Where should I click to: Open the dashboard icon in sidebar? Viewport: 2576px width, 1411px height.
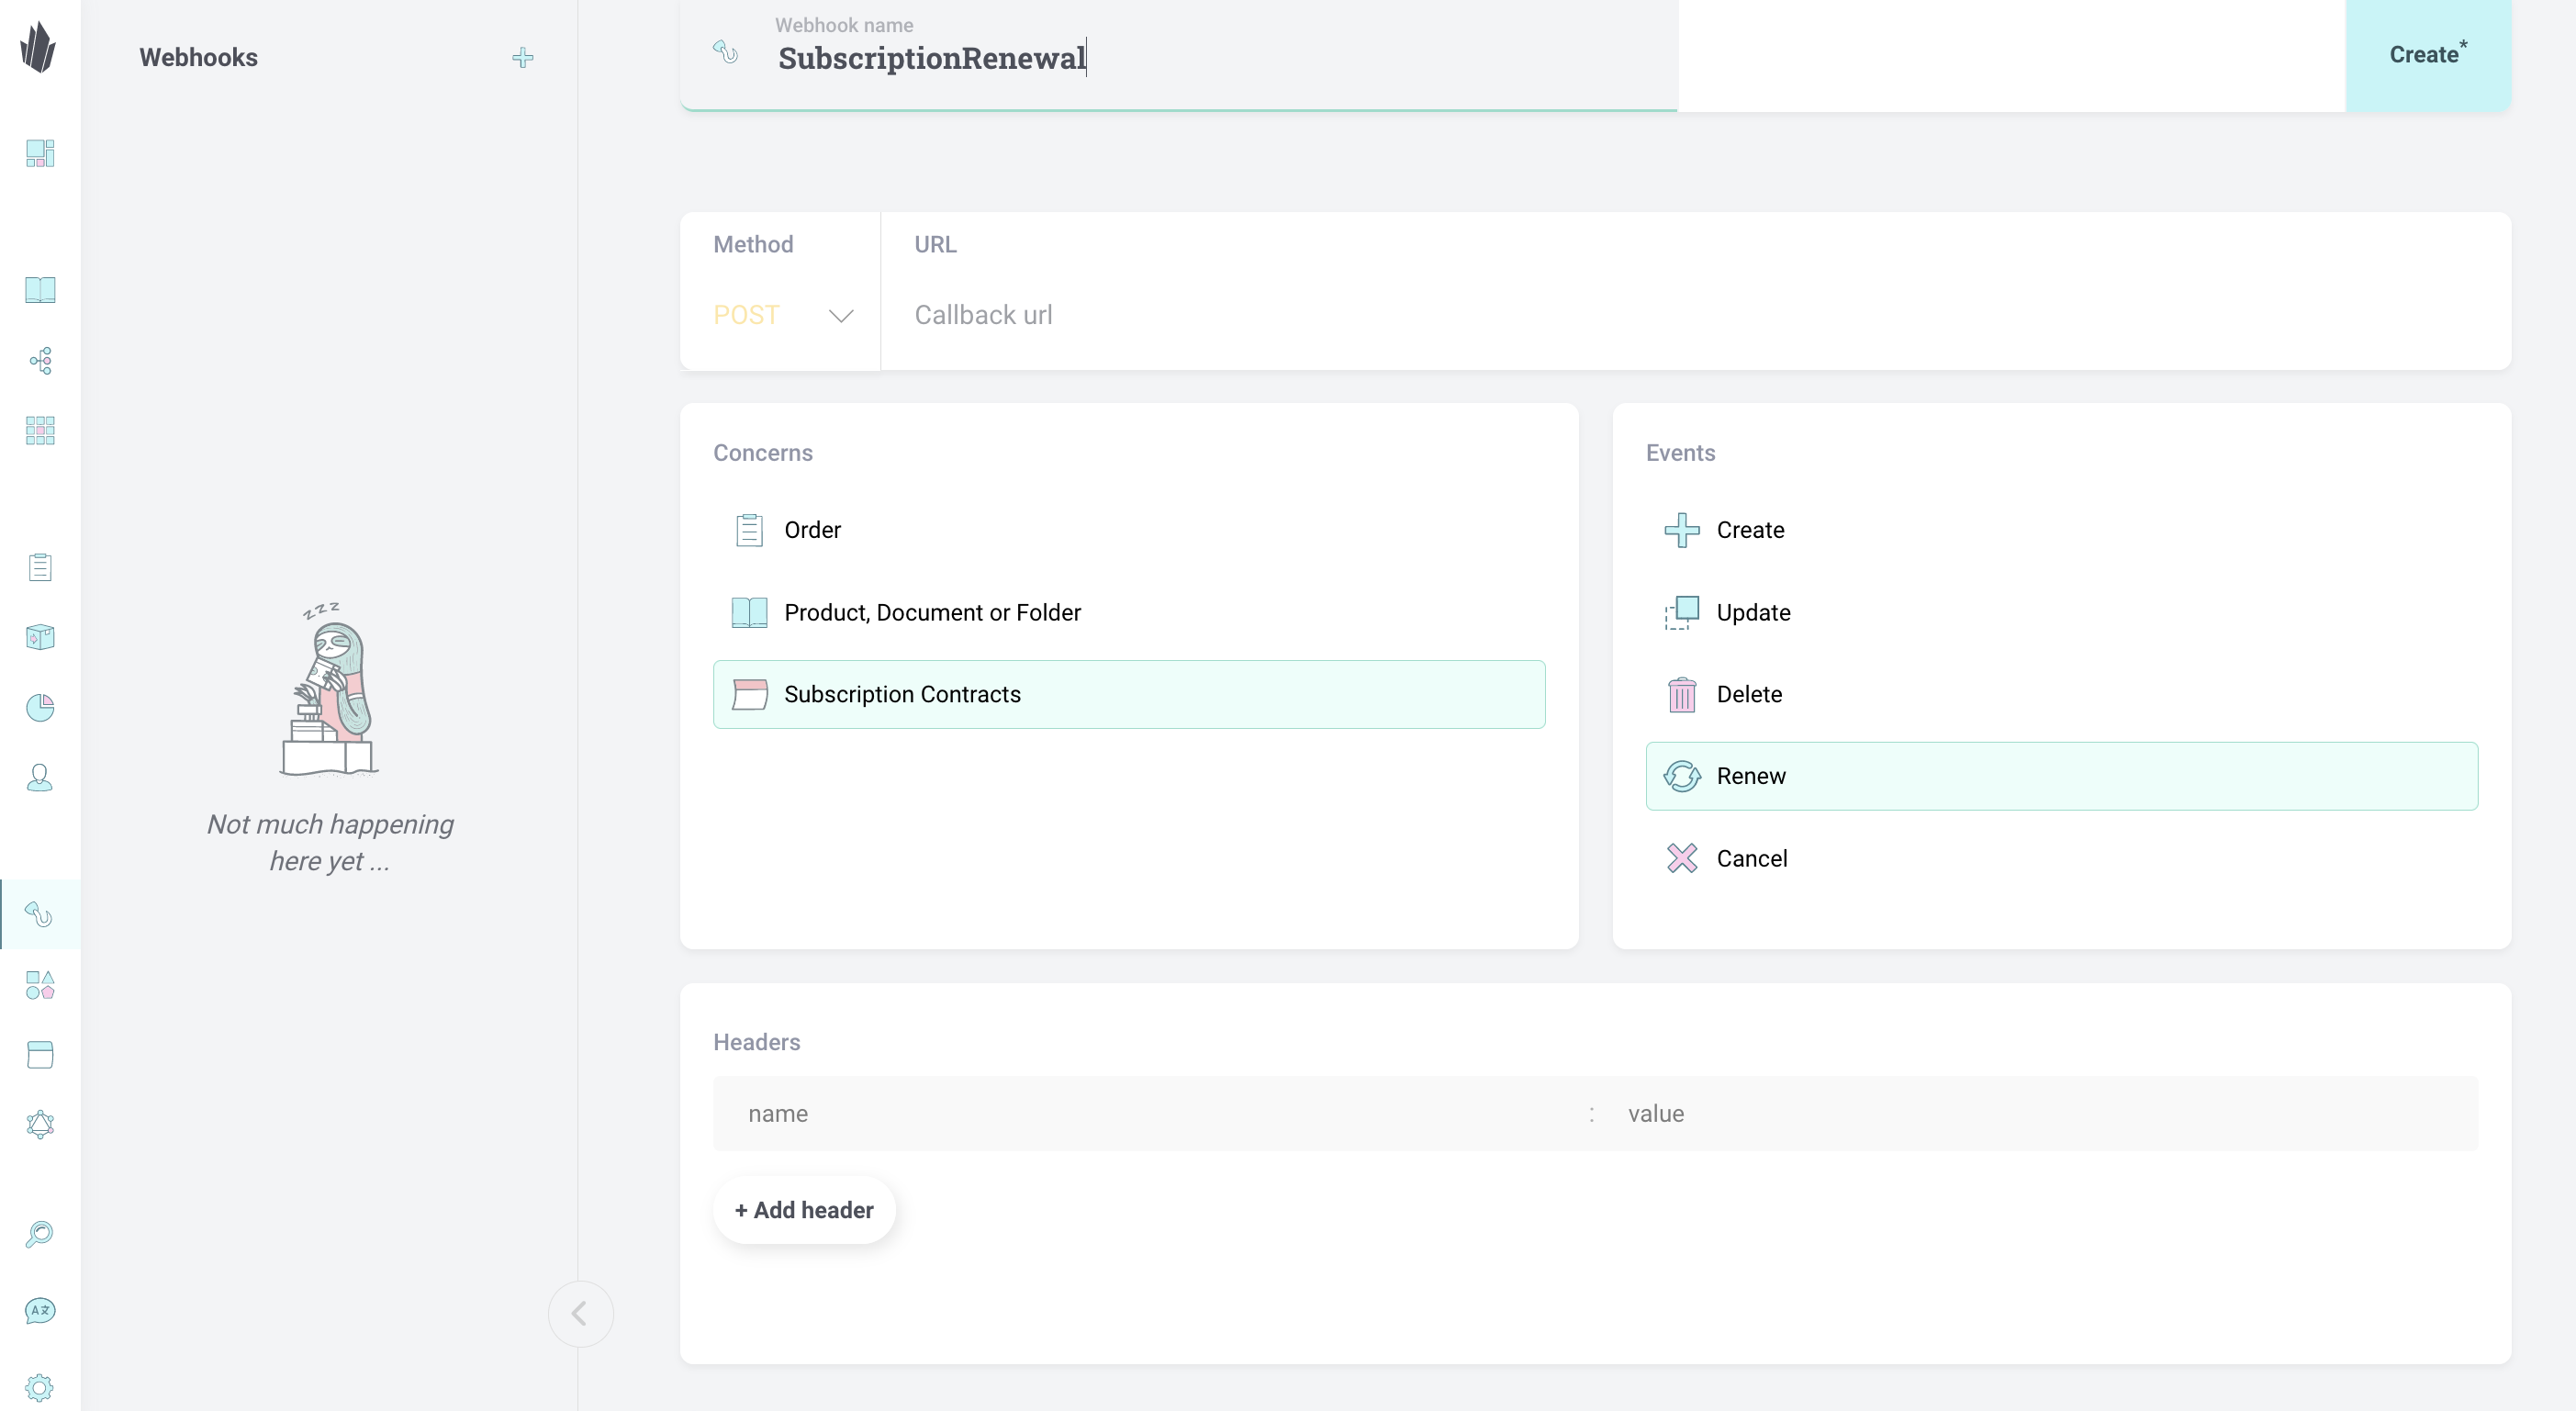pos(40,153)
